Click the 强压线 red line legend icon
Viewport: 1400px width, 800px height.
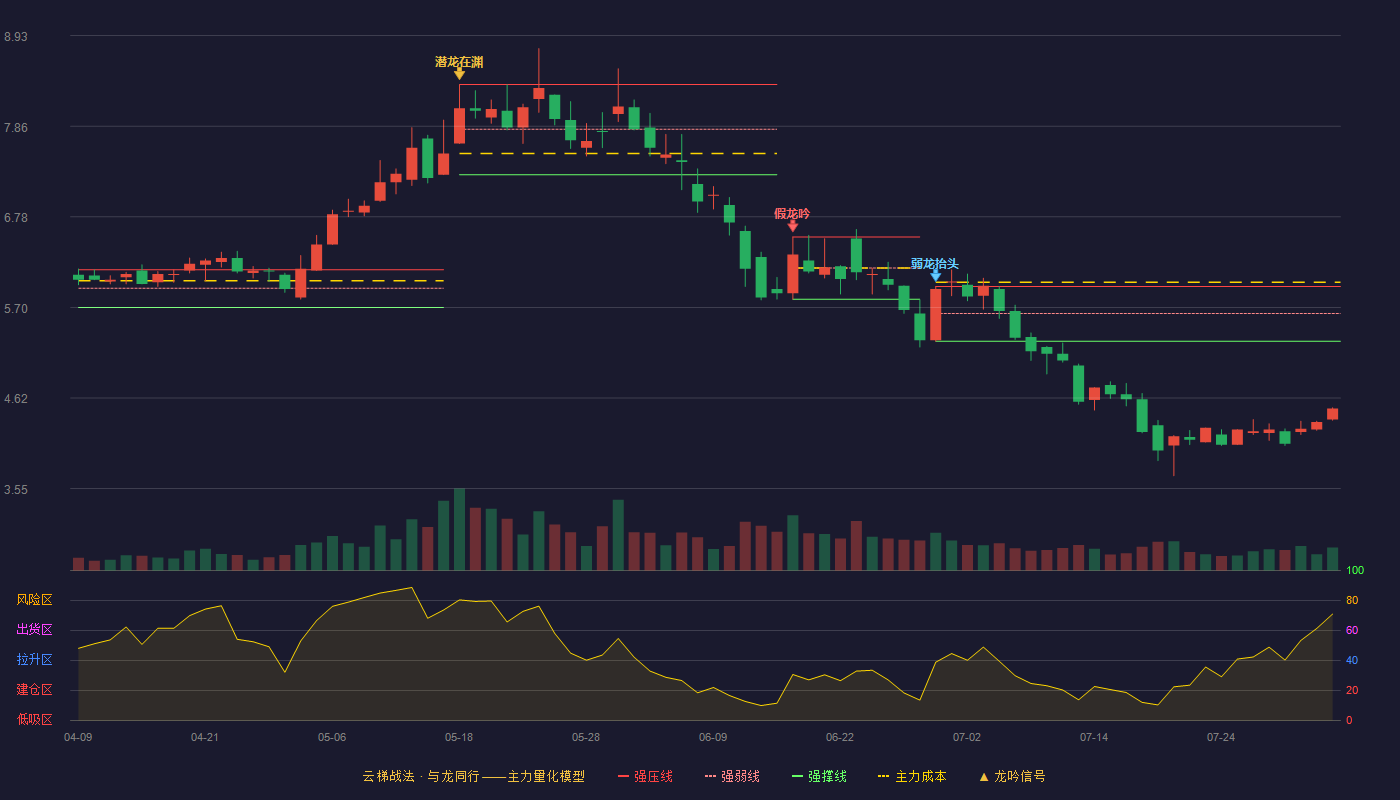(624, 776)
